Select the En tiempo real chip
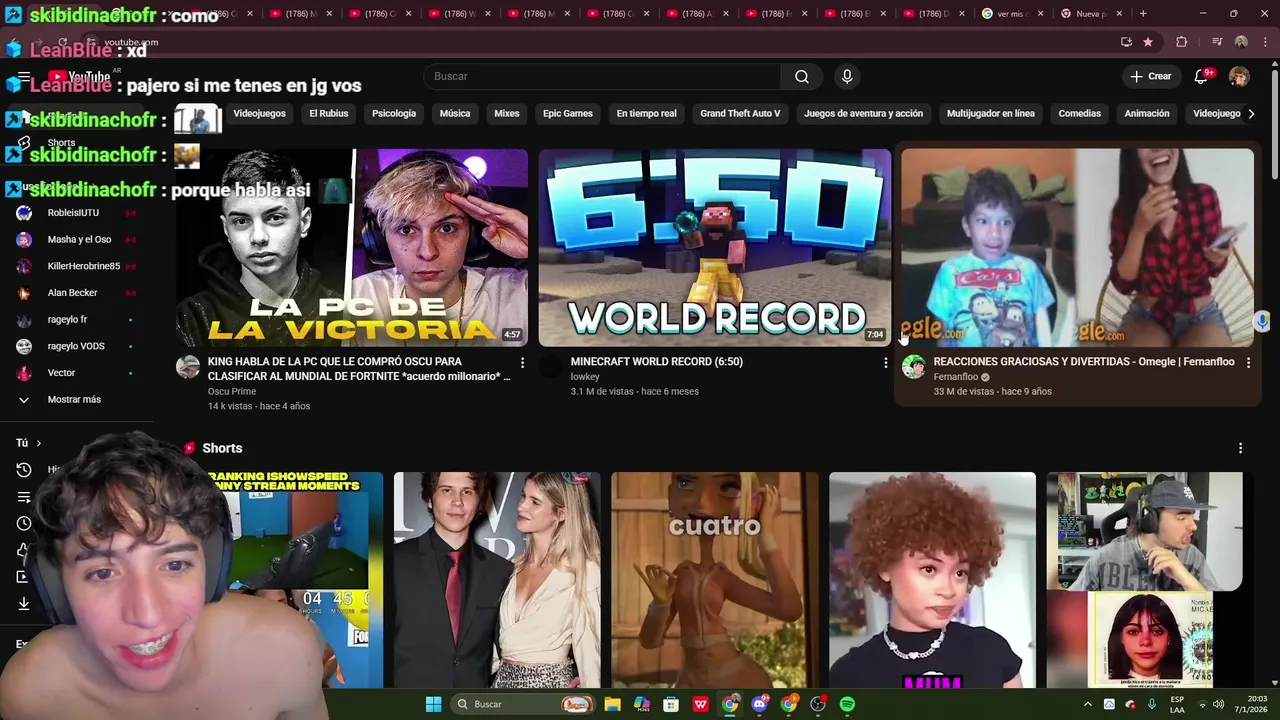Viewport: 1280px width, 720px height. [x=646, y=114]
